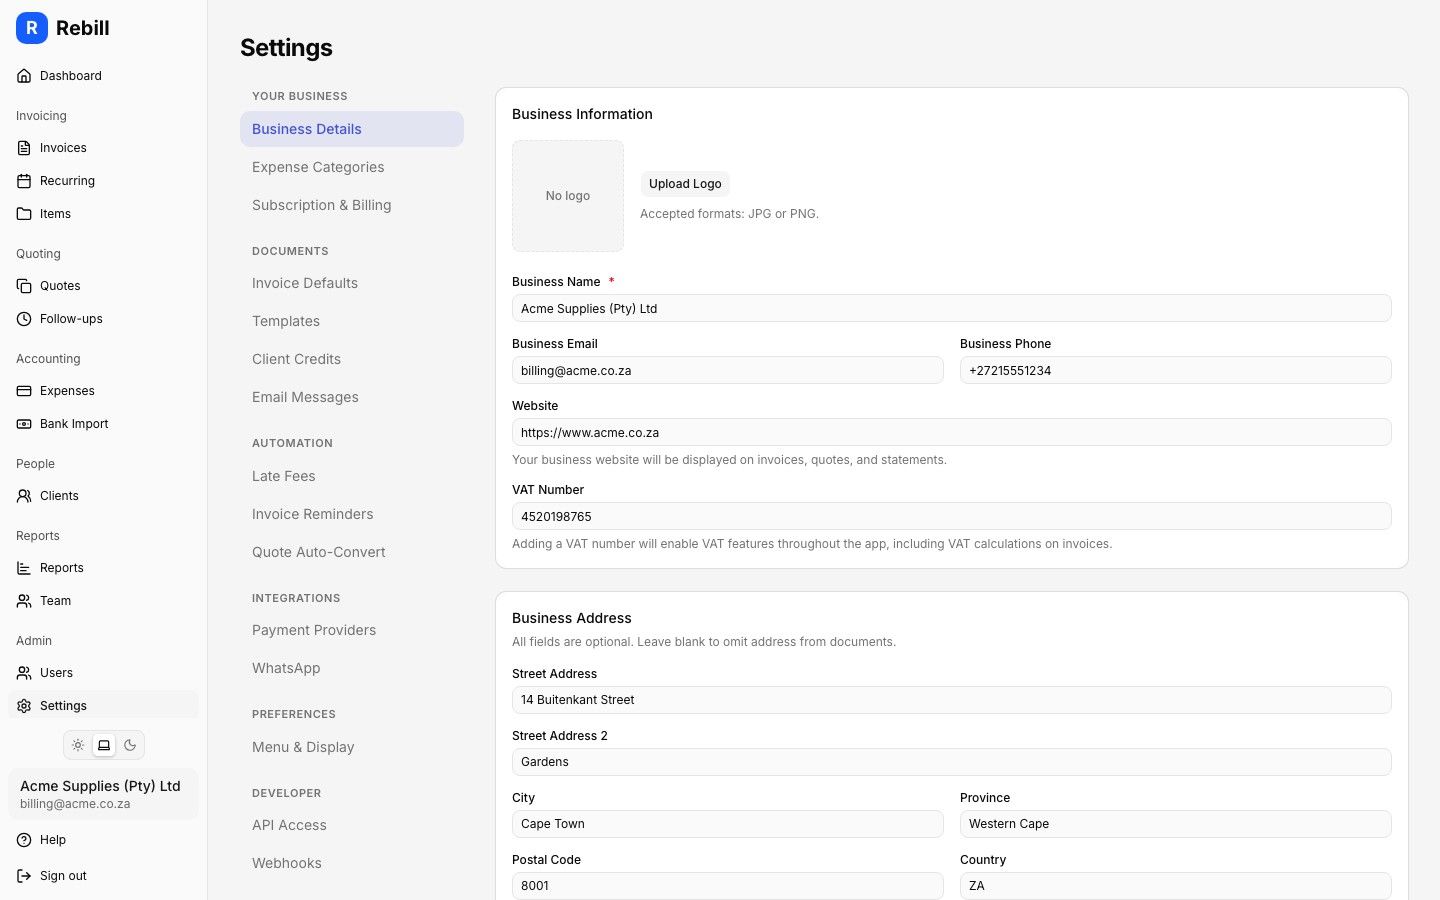This screenshot has width=1440, height=900.
Task: Switch to light theme sun icon
Action: pos(78,745)
